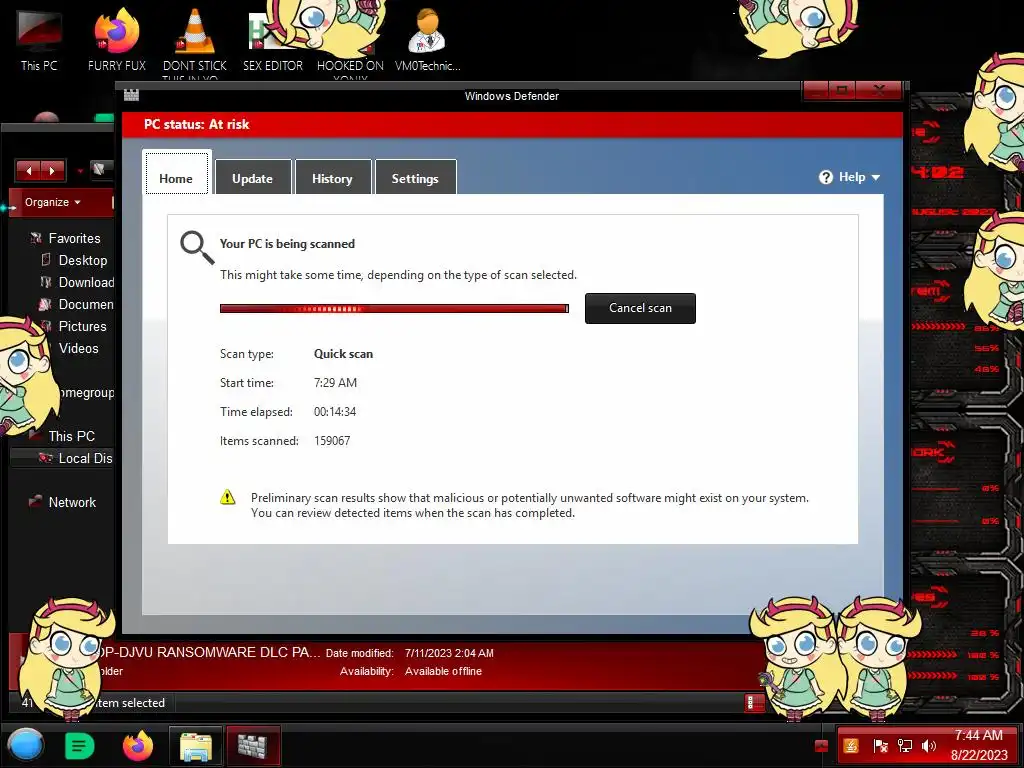
Task: Open the Start orb on taskbar
Action: click(26, 745)
